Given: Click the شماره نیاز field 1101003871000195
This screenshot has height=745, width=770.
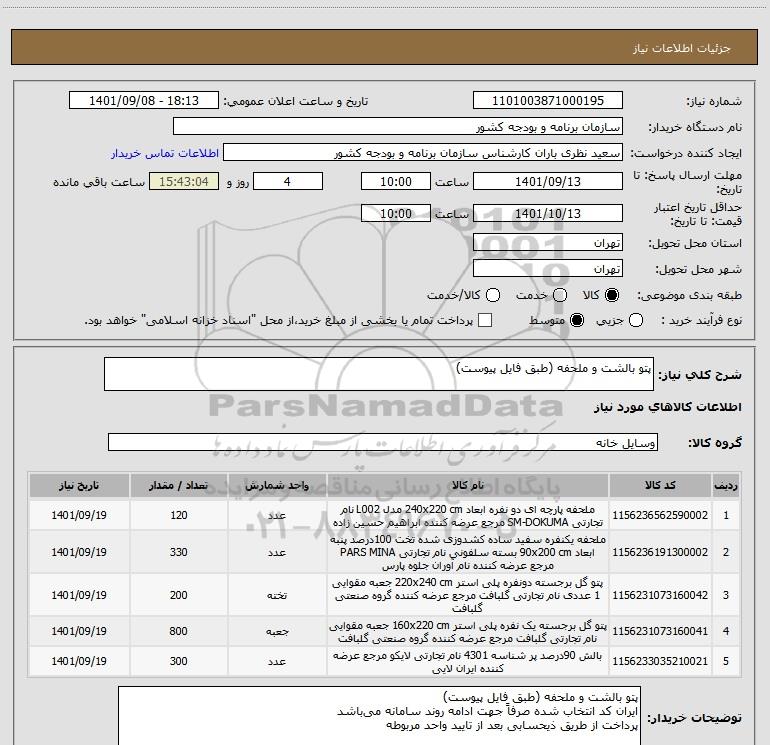Looking at the screenshot, I should [x=548, y=101].
